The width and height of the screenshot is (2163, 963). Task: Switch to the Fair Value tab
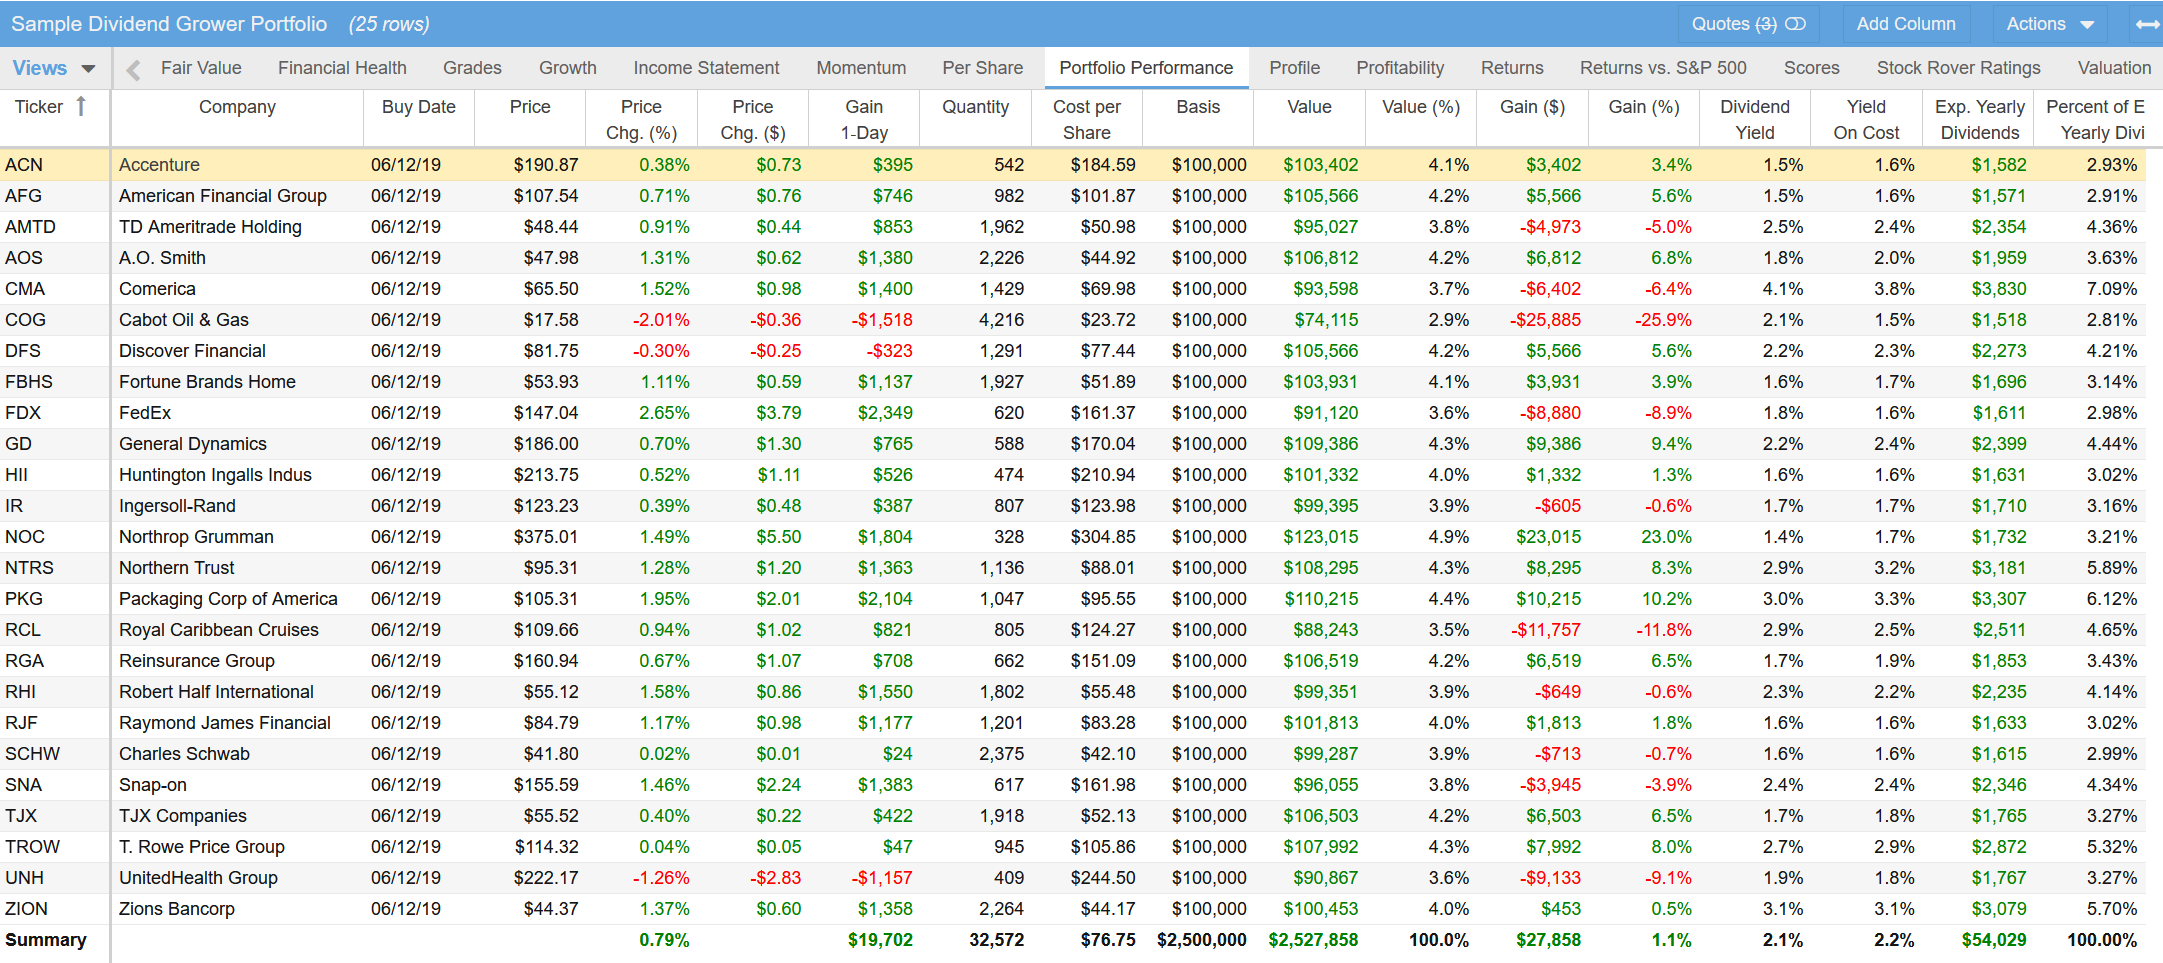click(x=201, y=68)
